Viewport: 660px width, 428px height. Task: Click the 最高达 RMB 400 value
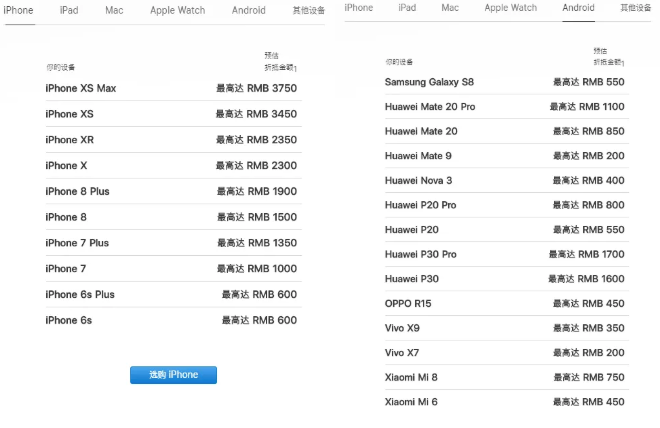(588, 181)
